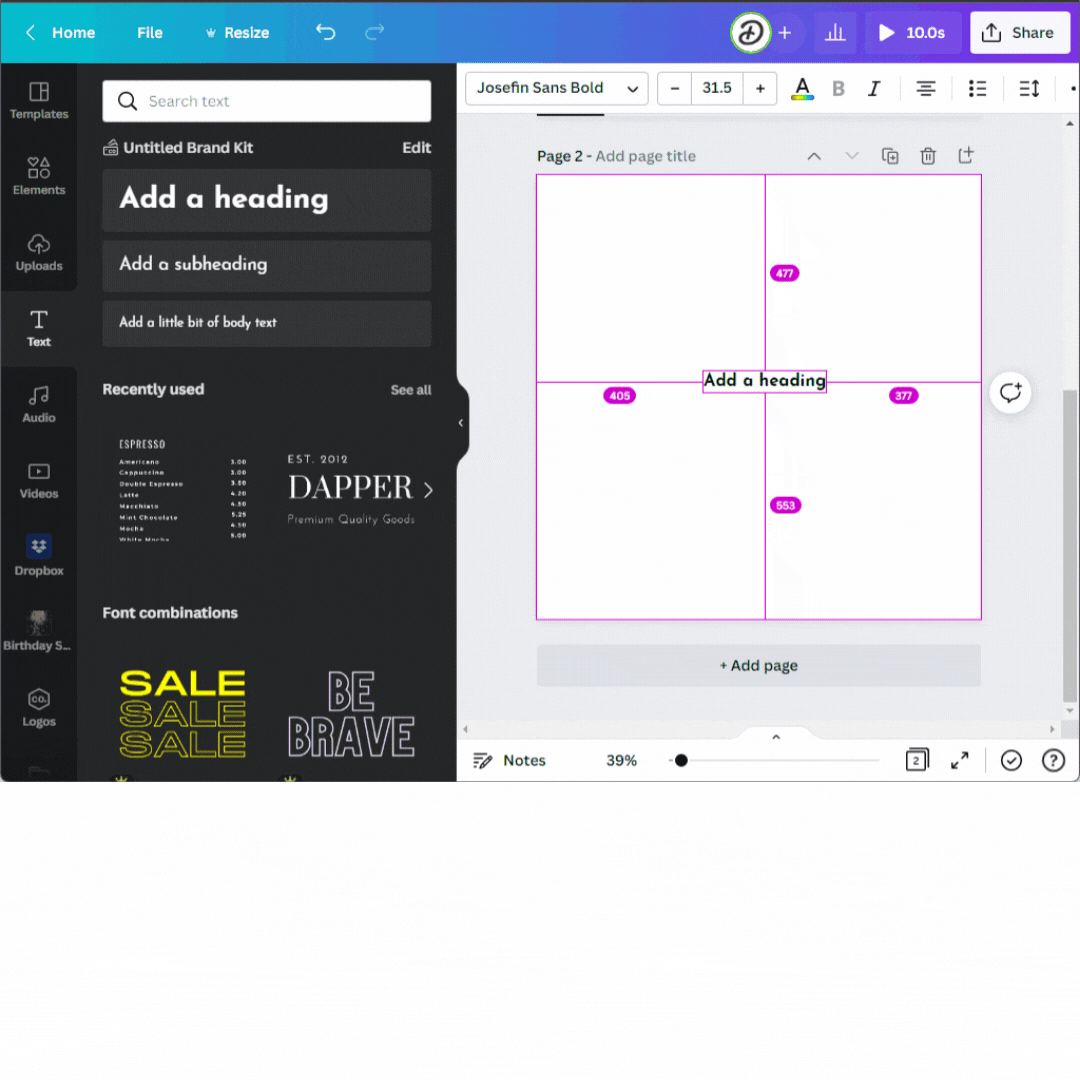
Task: Toggle italic formatting in the toolbar
Action: click(x=874, y=88)
